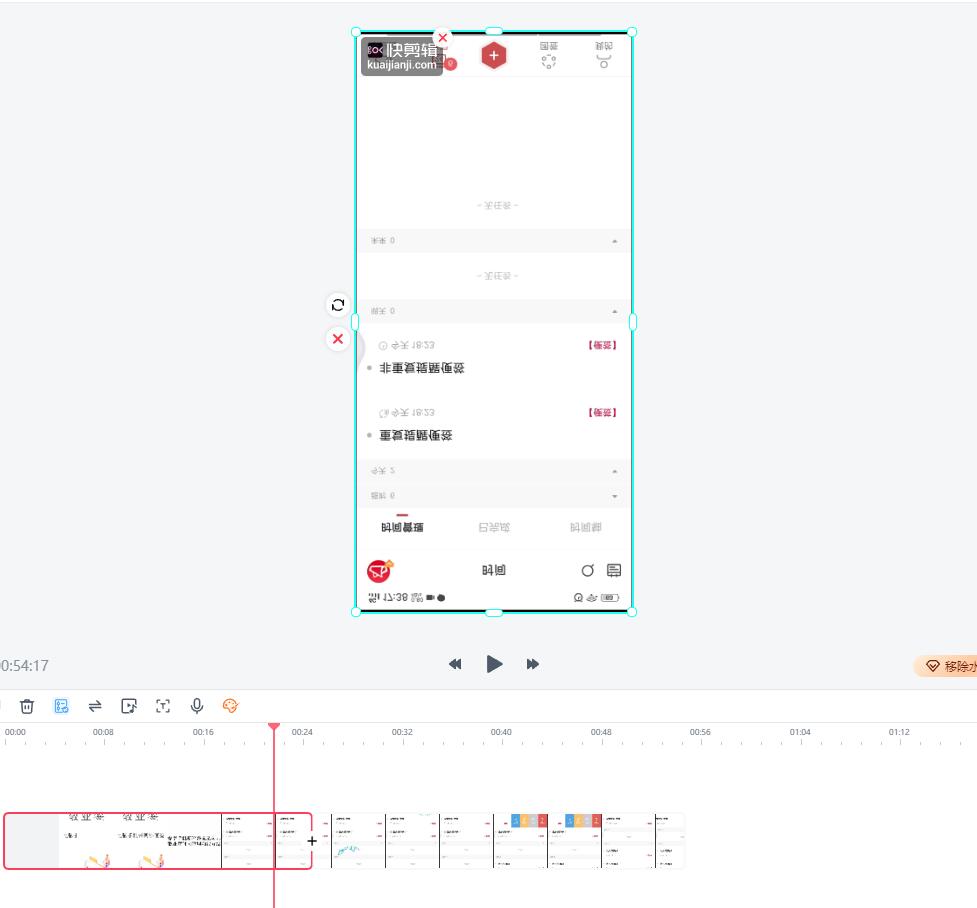Click the swap arrows tool in the toolbar
Image resolution: width=977 pixels, height=908 pixels.
(x=95, y=706)
